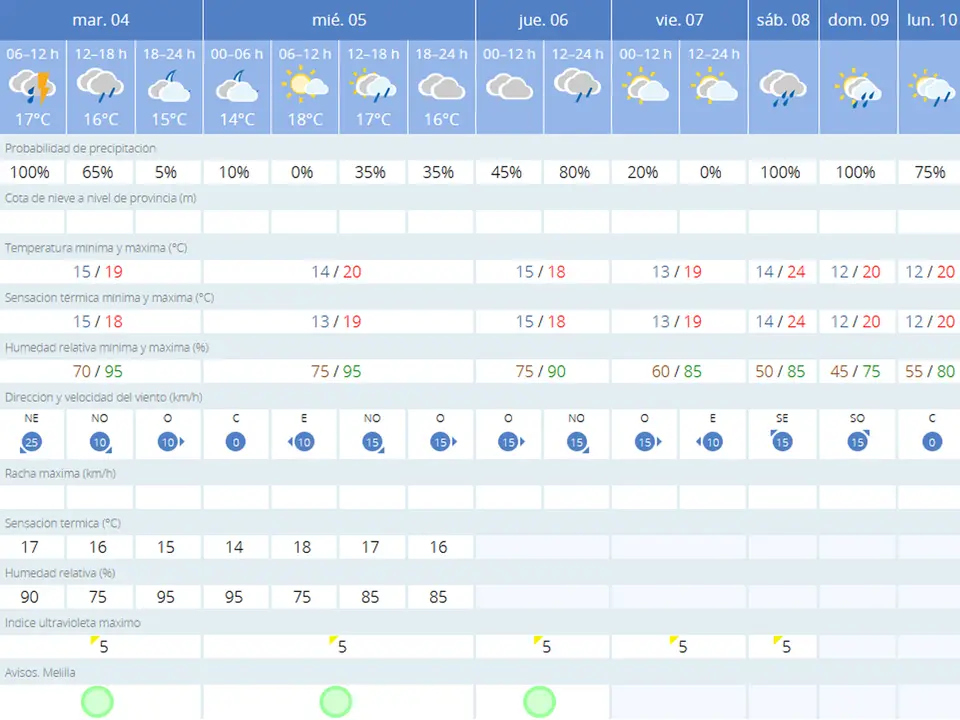The image size is (960, 720).
Task: Click the thunderstorm icon for mar. 04 06–12 h
Action: pyautogui.click(x=32, y=87)
